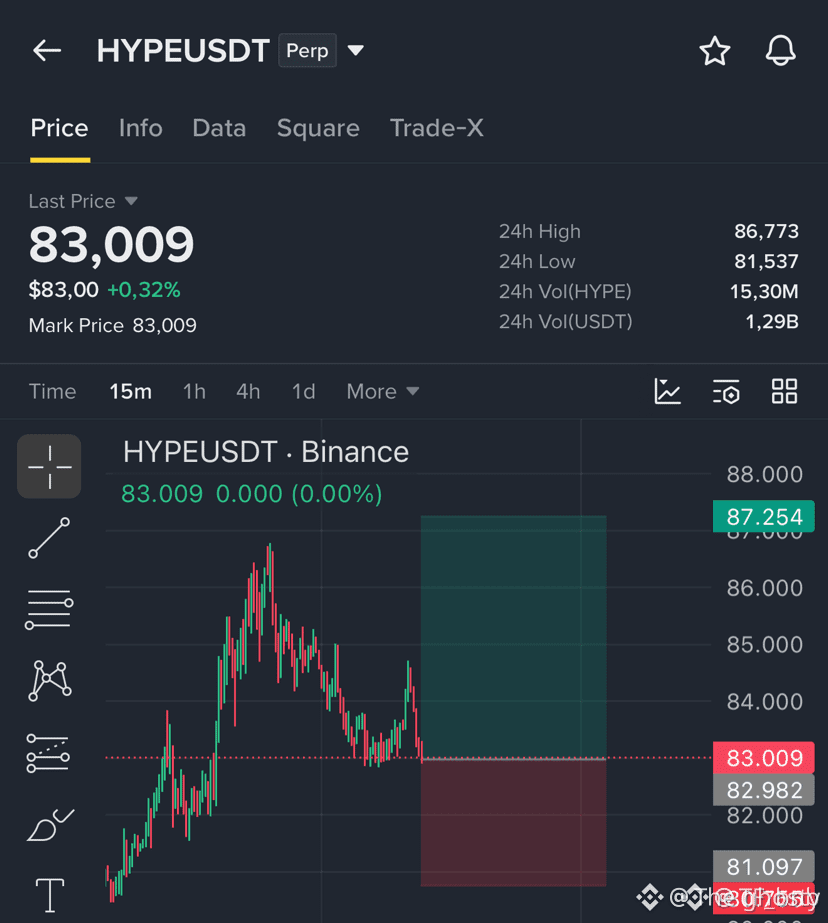Viewport: 828px width, 923px height.
Task: Select the long/short position tool
Action: pos(49,753)
